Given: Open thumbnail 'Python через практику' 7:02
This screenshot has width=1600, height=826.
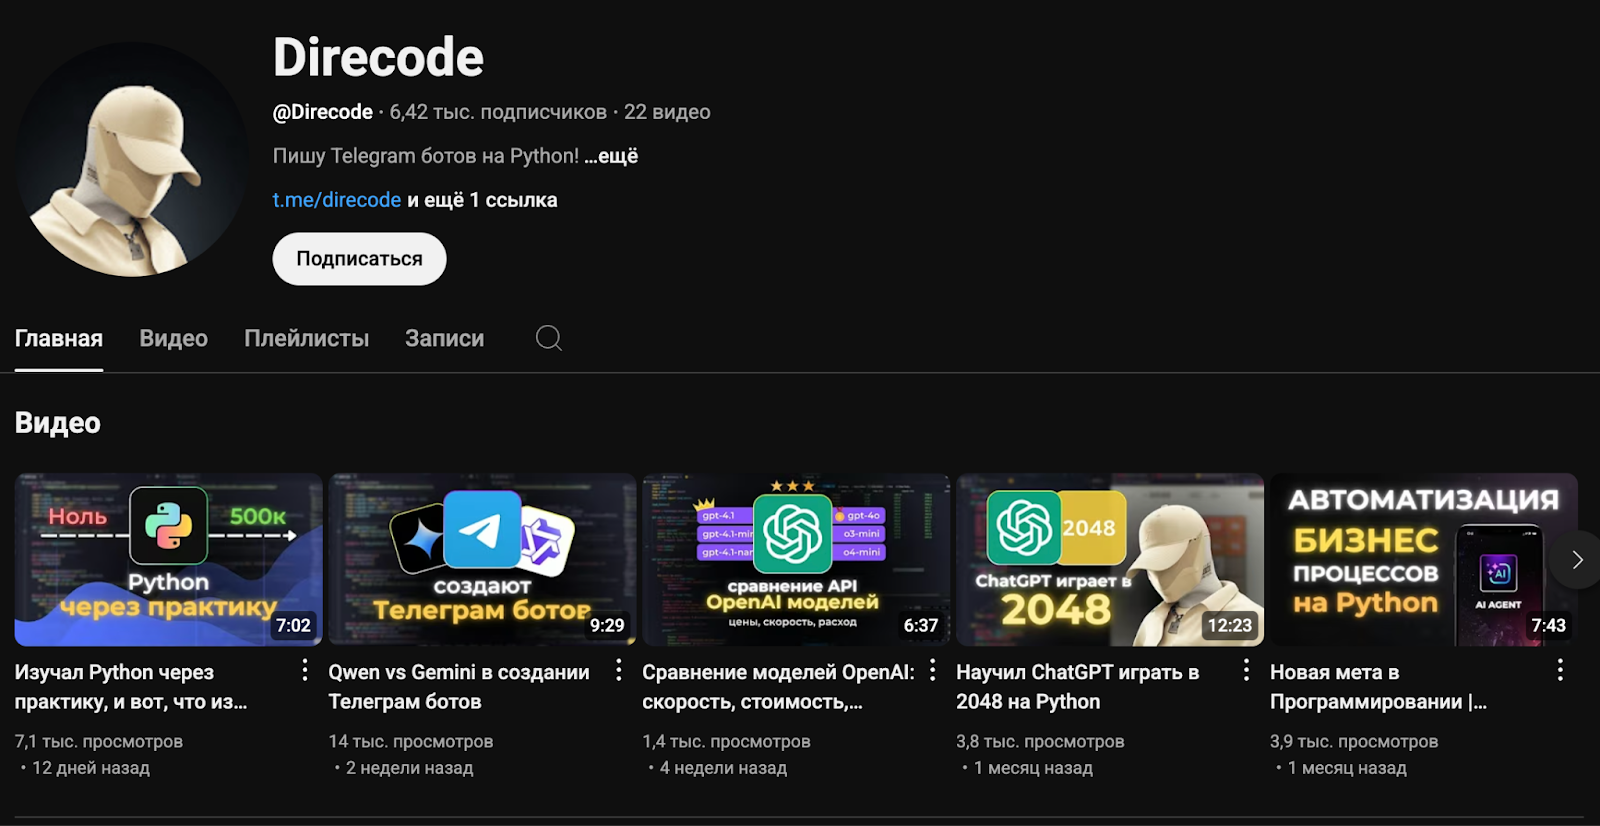Looking at the screenshot, I should tap(168, 560).
